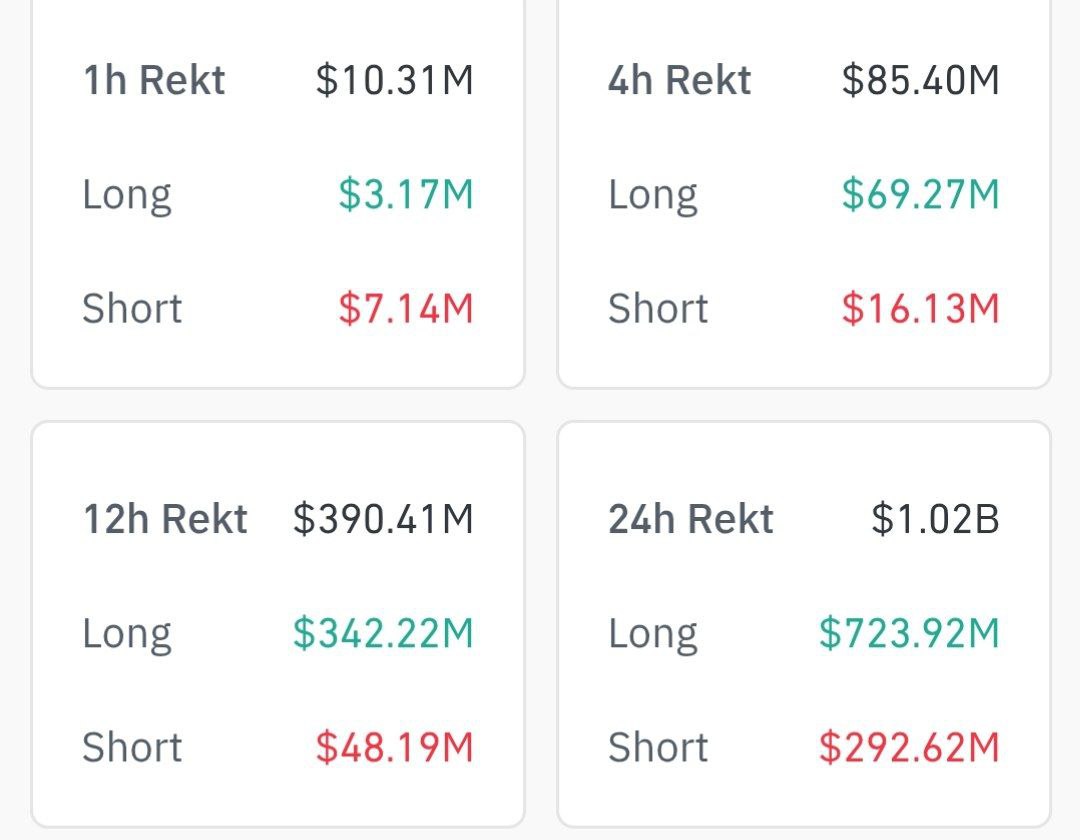Screen dimensions: 1080x840
Task: Select the $85.40M 4h total
Action: click(x=920, y=80)
